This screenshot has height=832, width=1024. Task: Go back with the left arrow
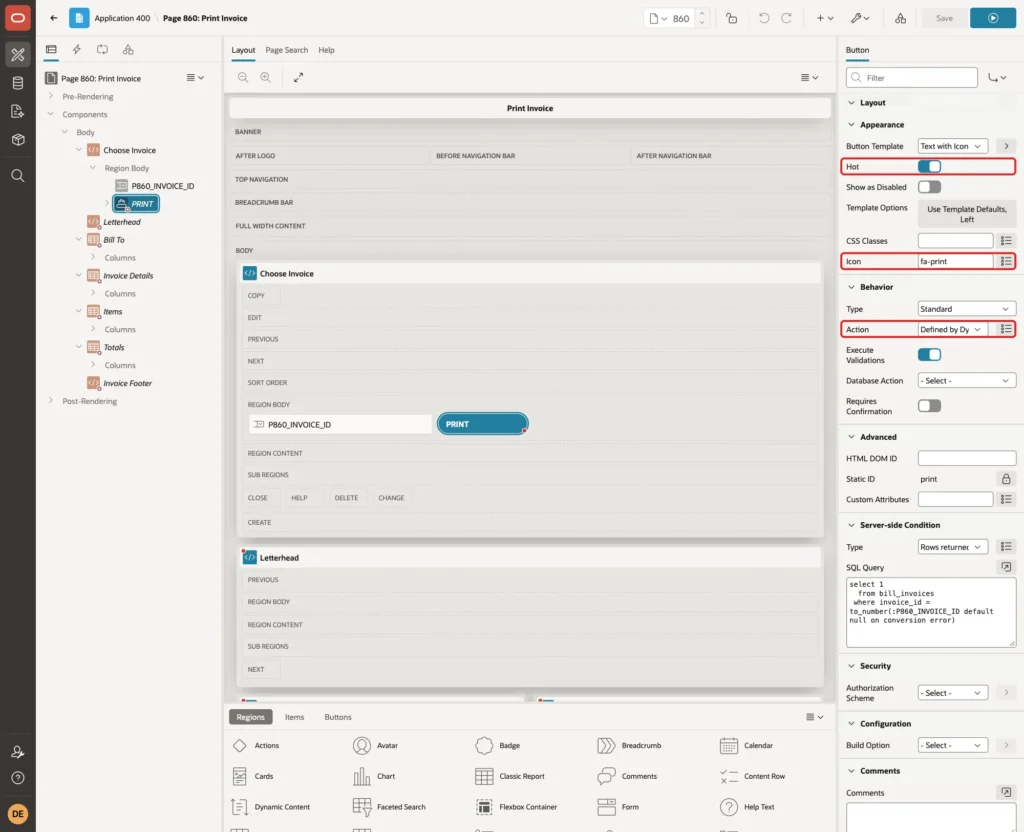54,18
